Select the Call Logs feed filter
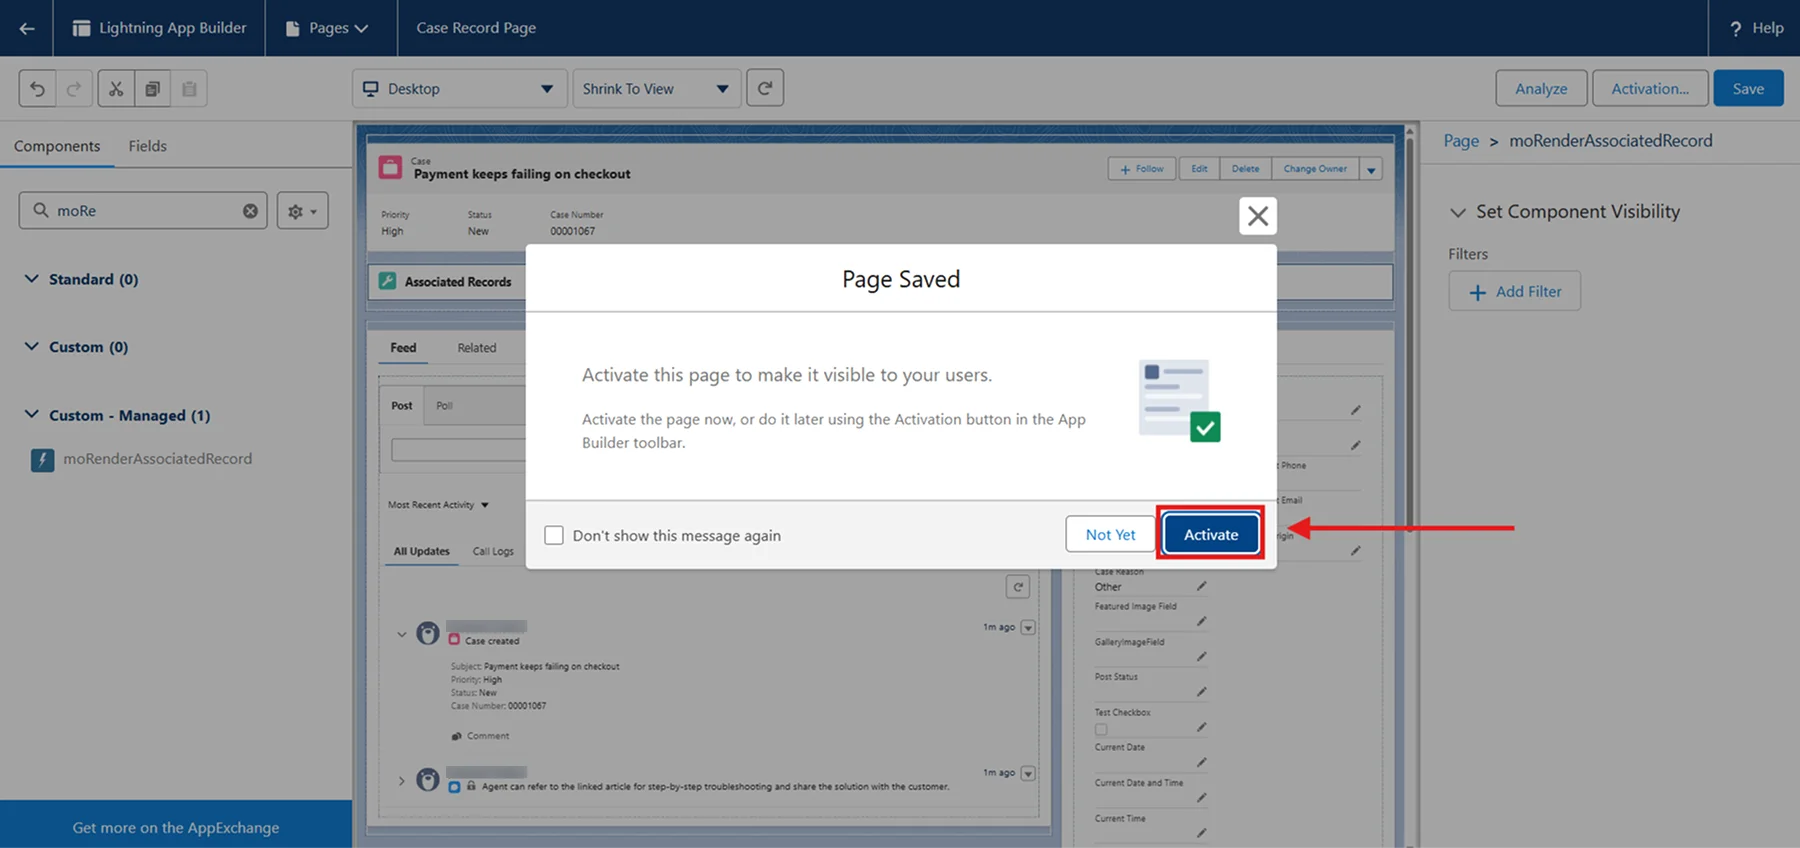1800x848 pixels. point(493,551)
